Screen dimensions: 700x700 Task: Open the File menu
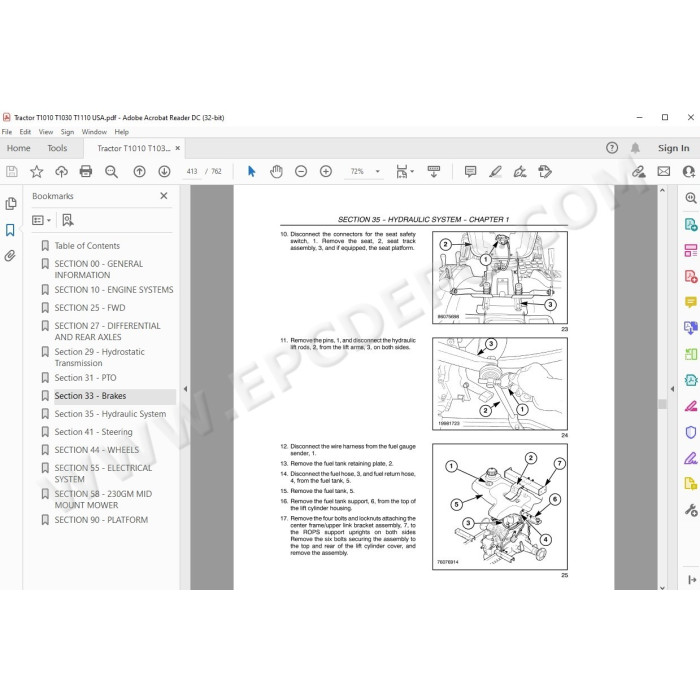tap(7, 132)
